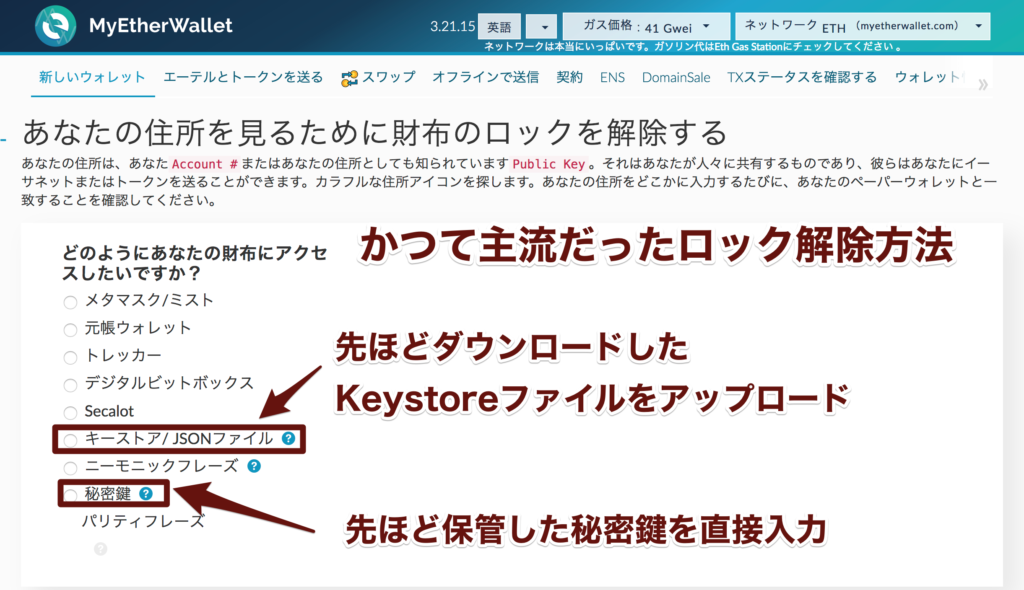Select the Secalot radio option
Viewport: 1024px width, 590px height.
point(71,412)
